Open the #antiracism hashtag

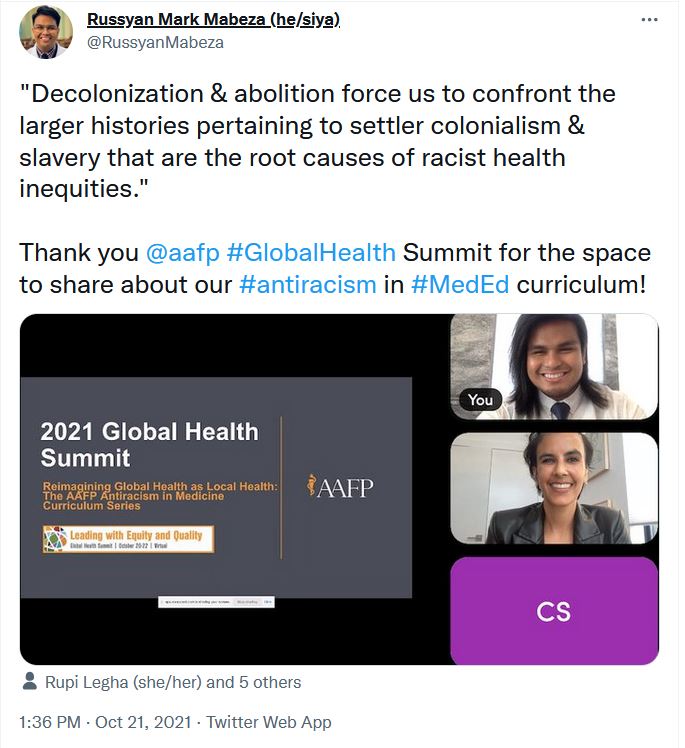(308, 284)
